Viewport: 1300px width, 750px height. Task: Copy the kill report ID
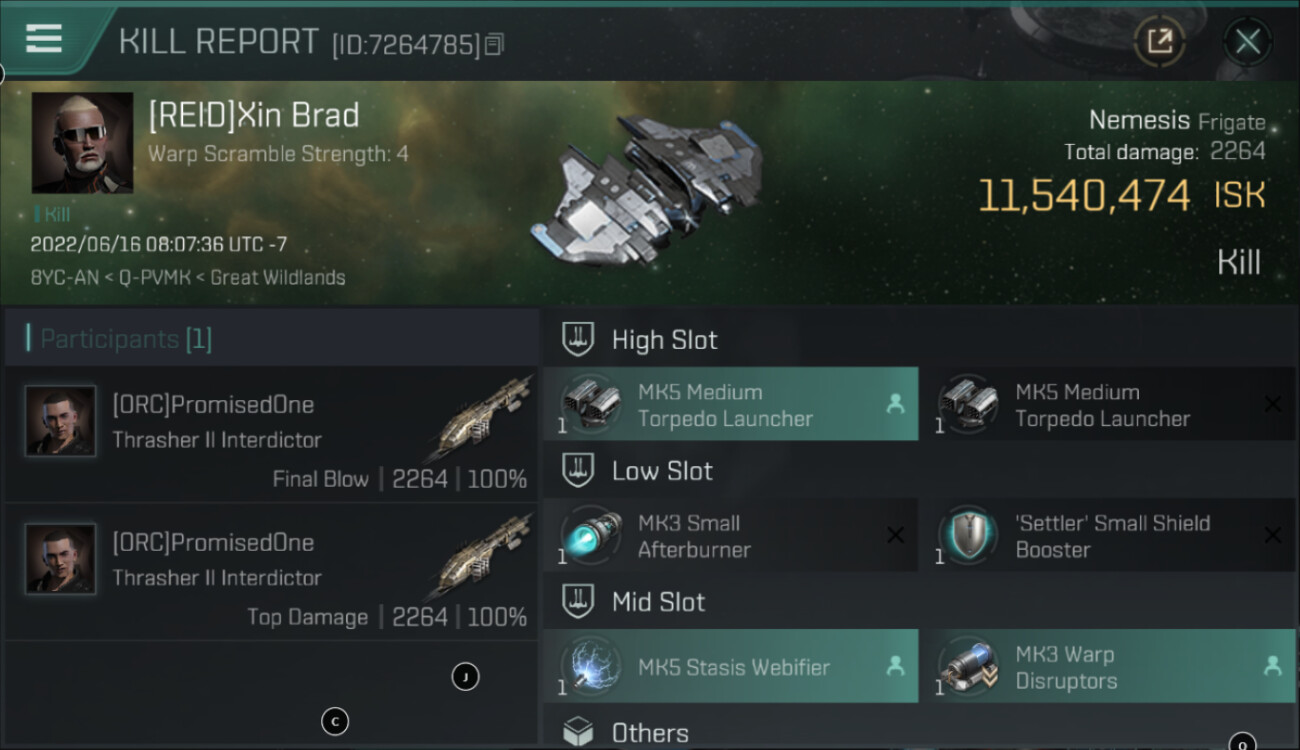[495, 44]
